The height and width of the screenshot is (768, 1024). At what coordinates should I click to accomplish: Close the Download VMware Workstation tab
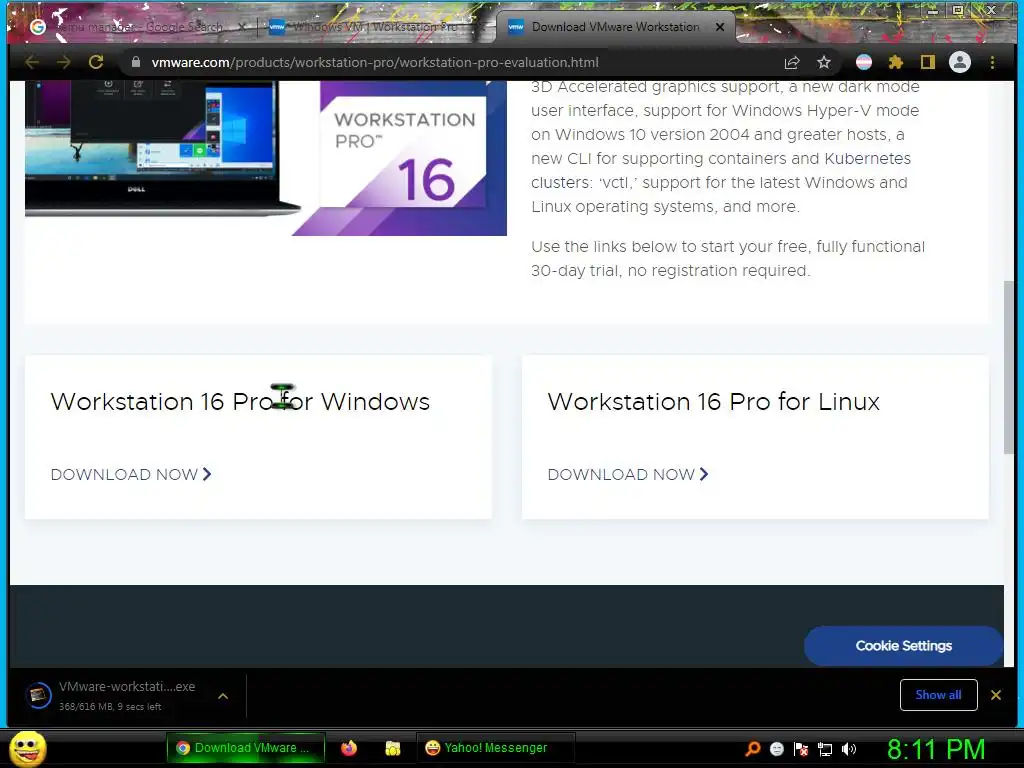click(720, 27)
